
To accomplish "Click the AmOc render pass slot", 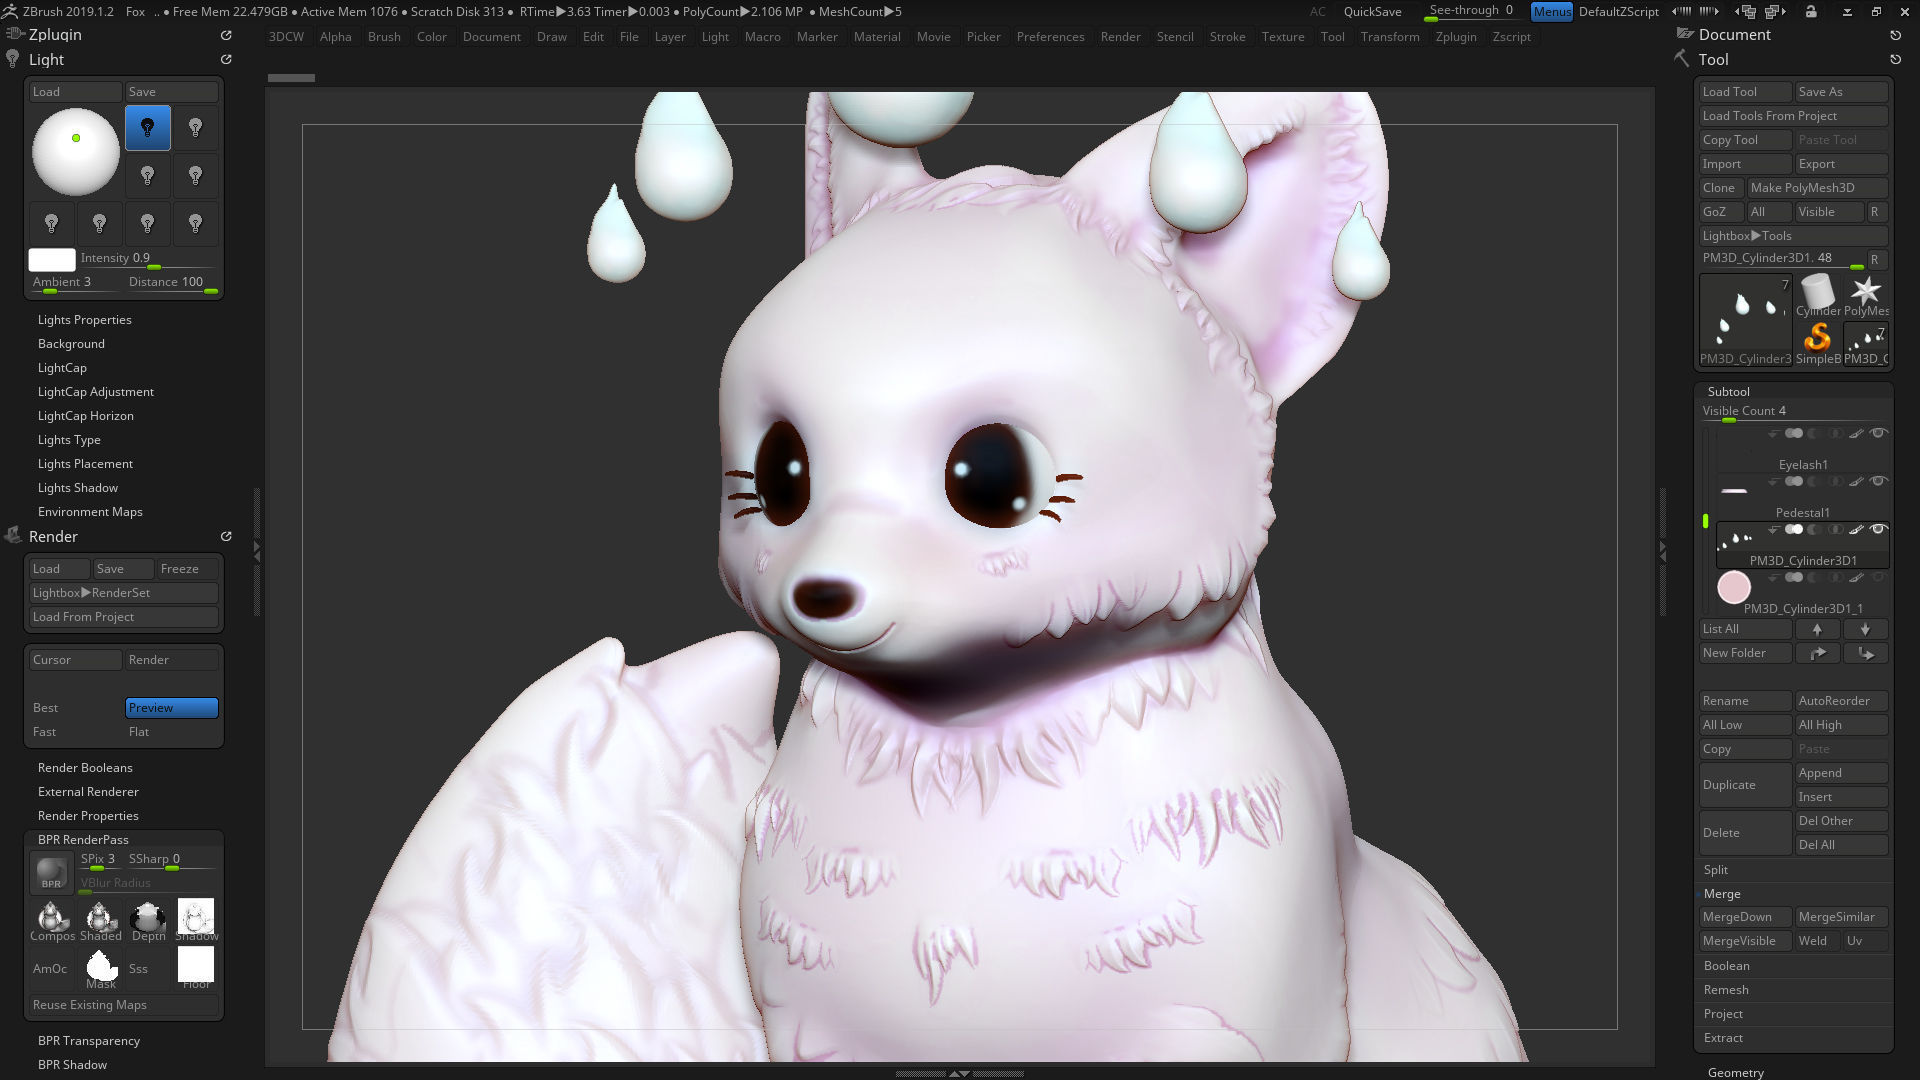I will click(x=51, y=968).
